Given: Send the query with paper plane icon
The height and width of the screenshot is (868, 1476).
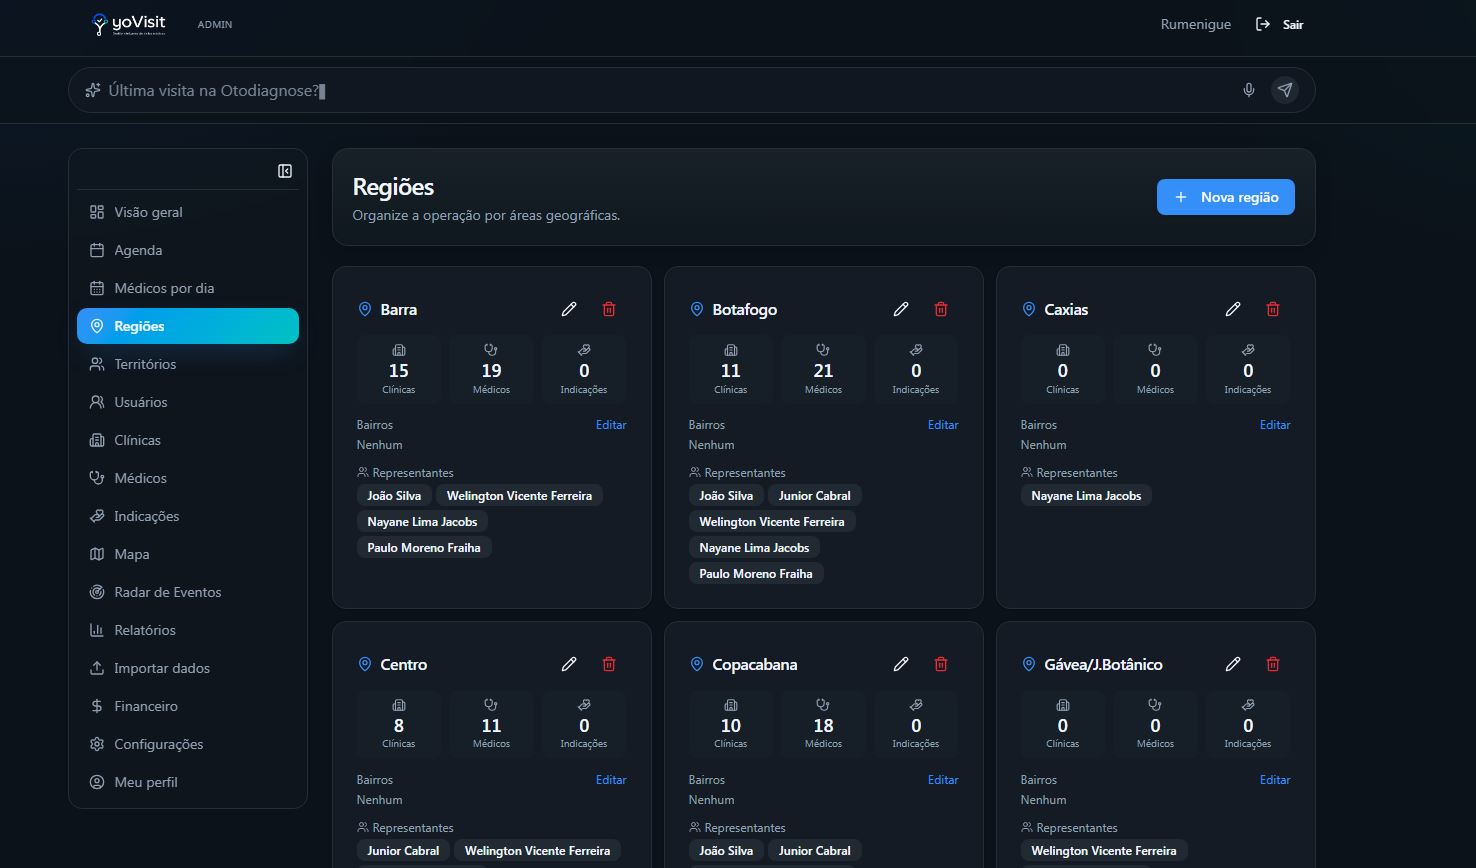Looking at the screenshot, I should pos(1285,90).
